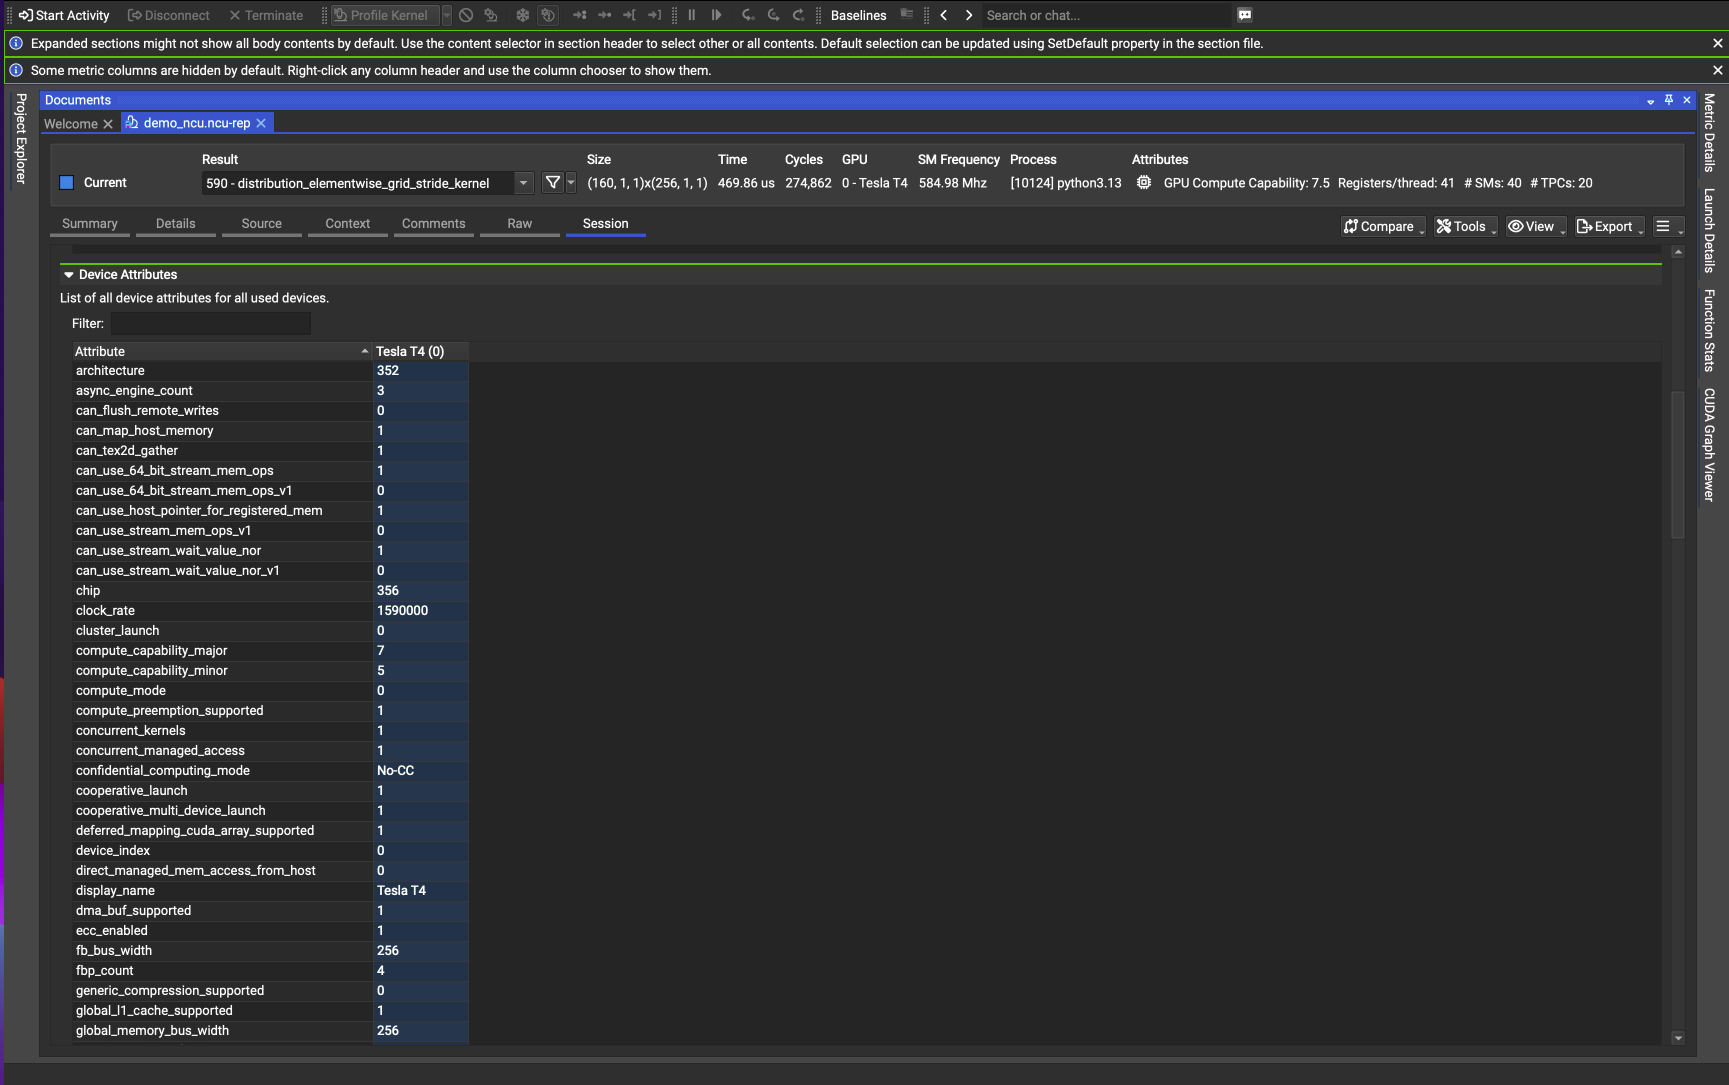Click the Tesla T4 (0) column header
The image size is (1729, 1085).
(x=420, y=351)
